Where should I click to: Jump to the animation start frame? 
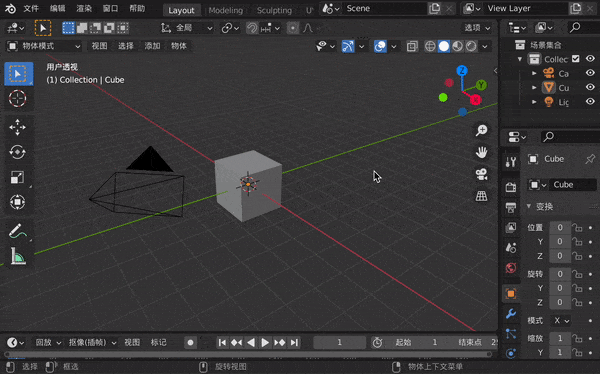tap(222, 343)
